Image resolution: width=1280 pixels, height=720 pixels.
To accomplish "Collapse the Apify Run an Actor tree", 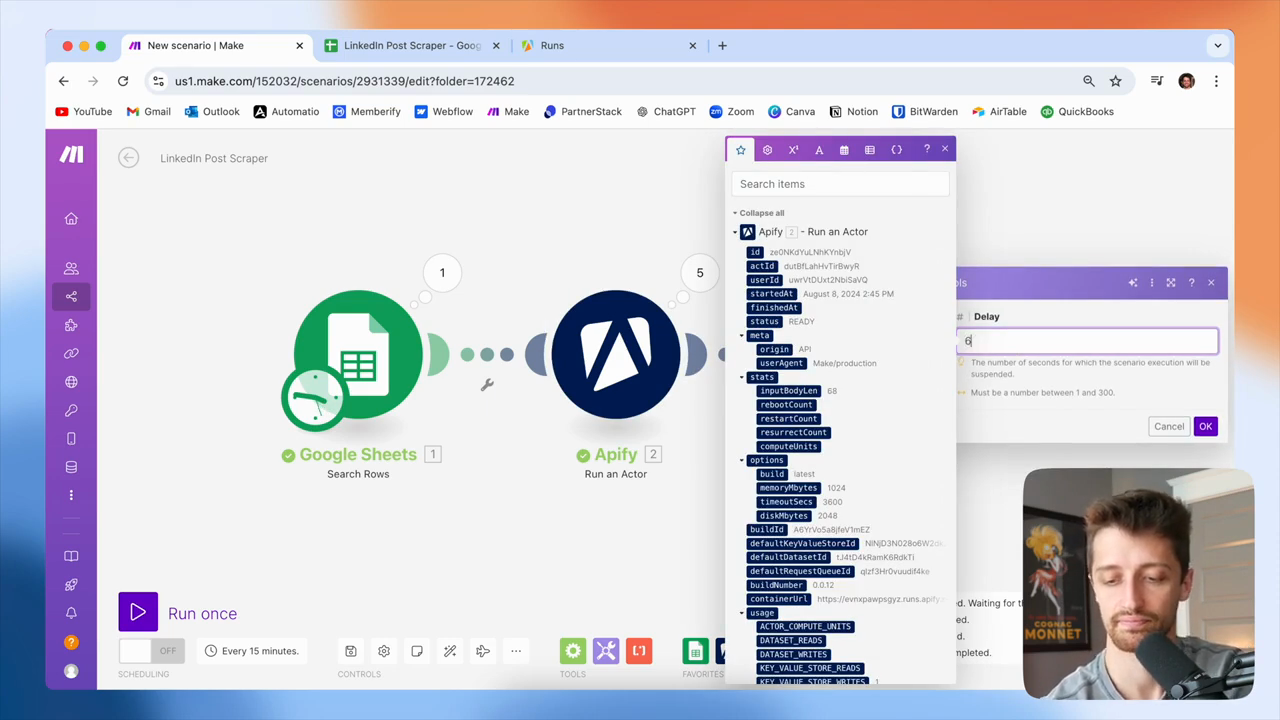I will 735,232.
